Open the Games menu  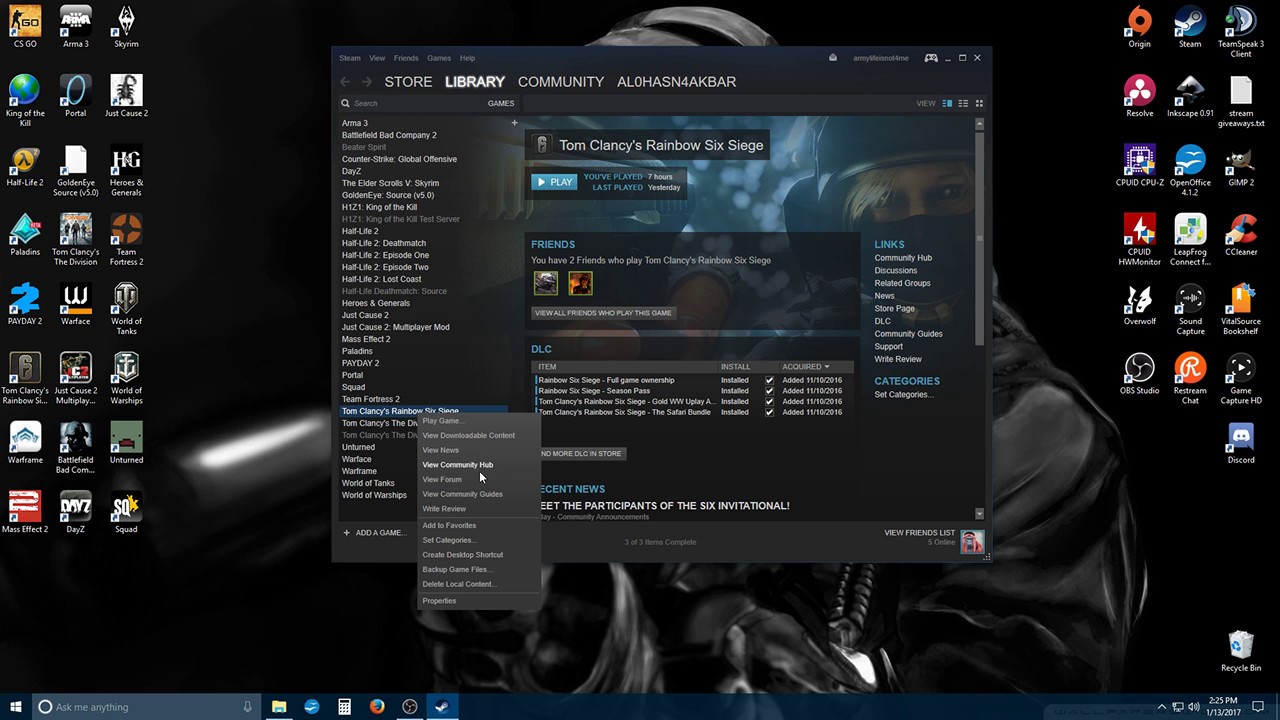(439, 58)
